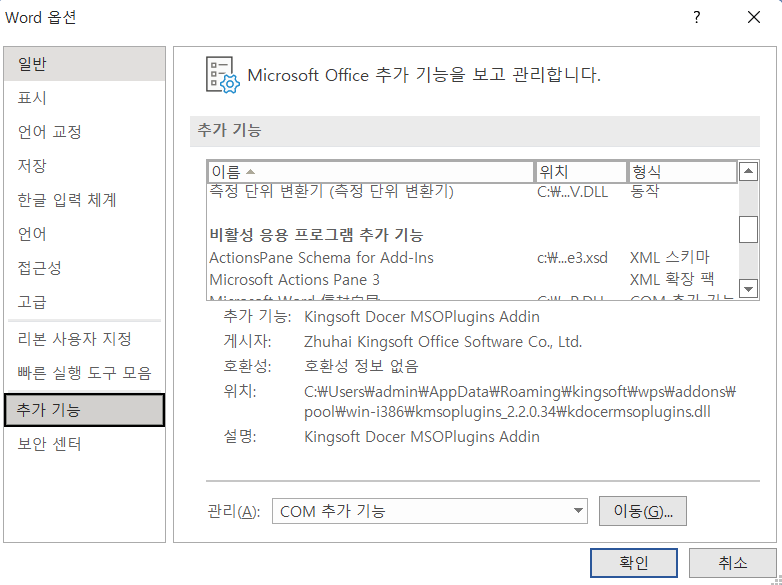Select 한글 입력 체계 in sidebar

pos(84,199)
